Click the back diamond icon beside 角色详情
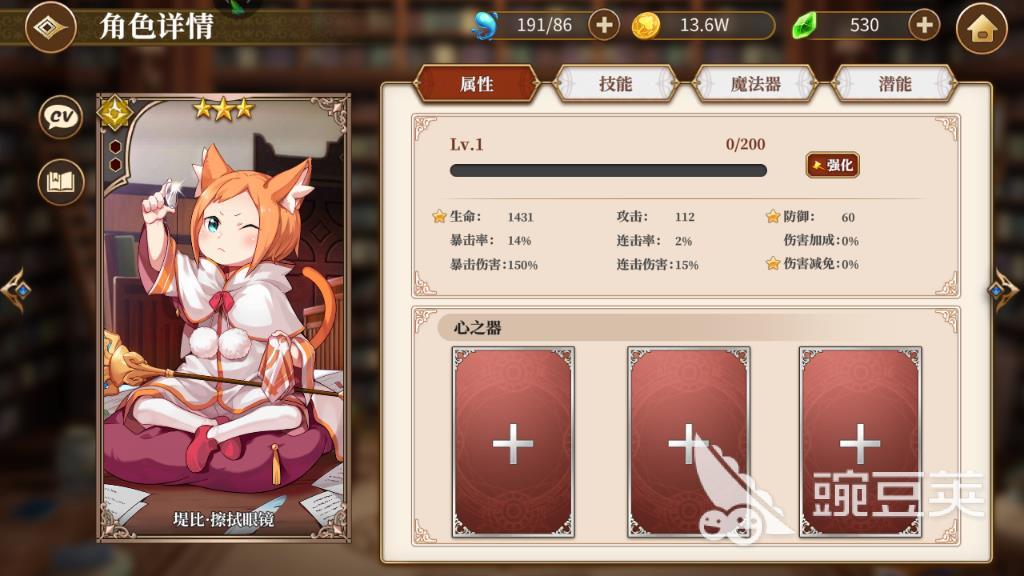This screenshot has width=1024, height=576. point(51,27)
